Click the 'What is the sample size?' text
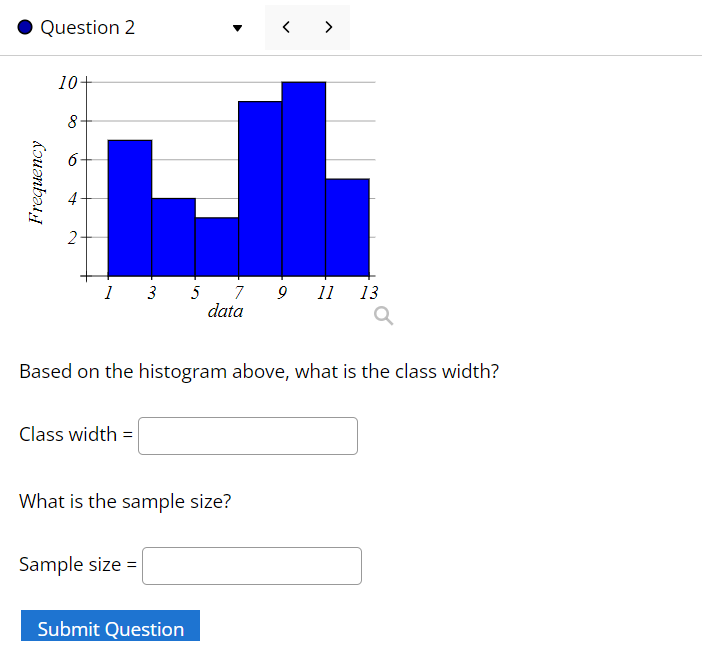702x671 pixels. point(125,501)
